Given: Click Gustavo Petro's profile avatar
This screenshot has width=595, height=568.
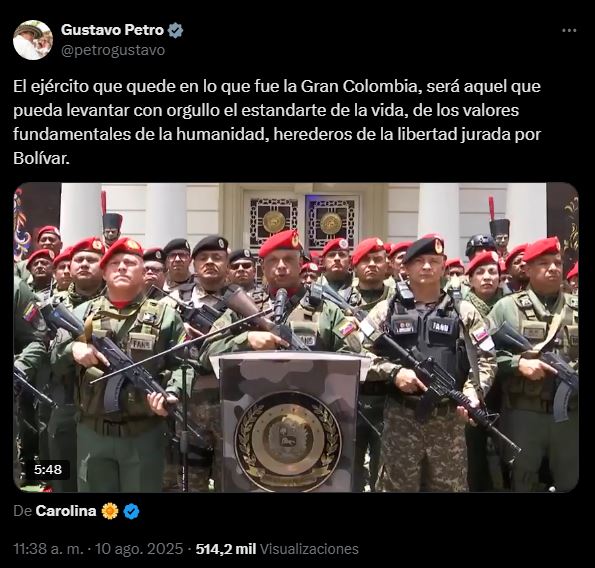Looking at the screenshot, I should [x=33, y=40].
